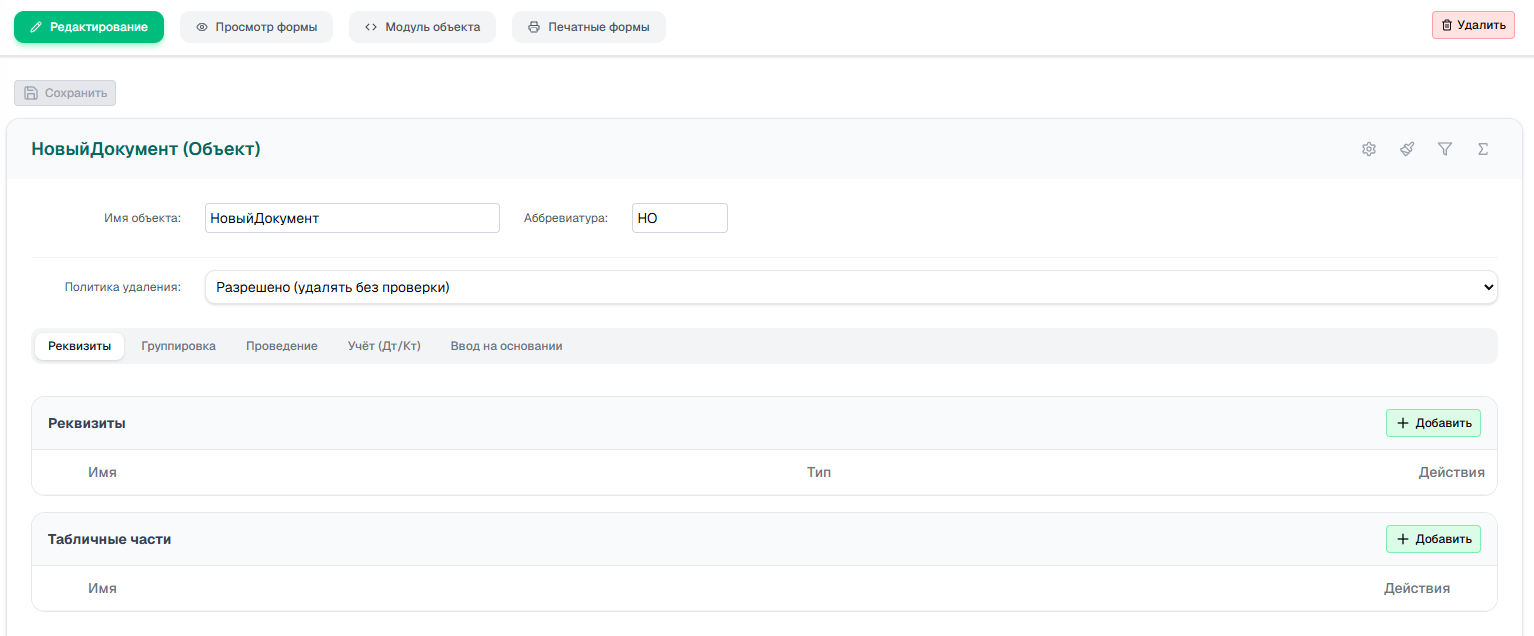Click the red Удалить button
Screen dimensions: 1534x636
point(1473,25)
